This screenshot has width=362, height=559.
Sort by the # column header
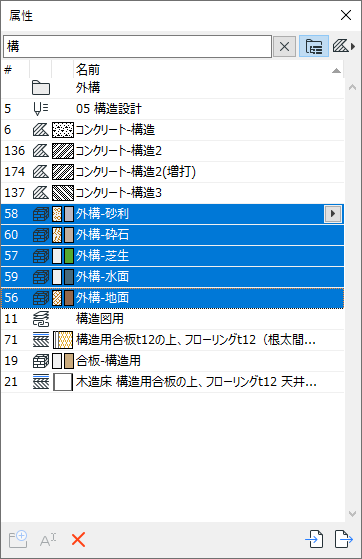coord(15,70)
